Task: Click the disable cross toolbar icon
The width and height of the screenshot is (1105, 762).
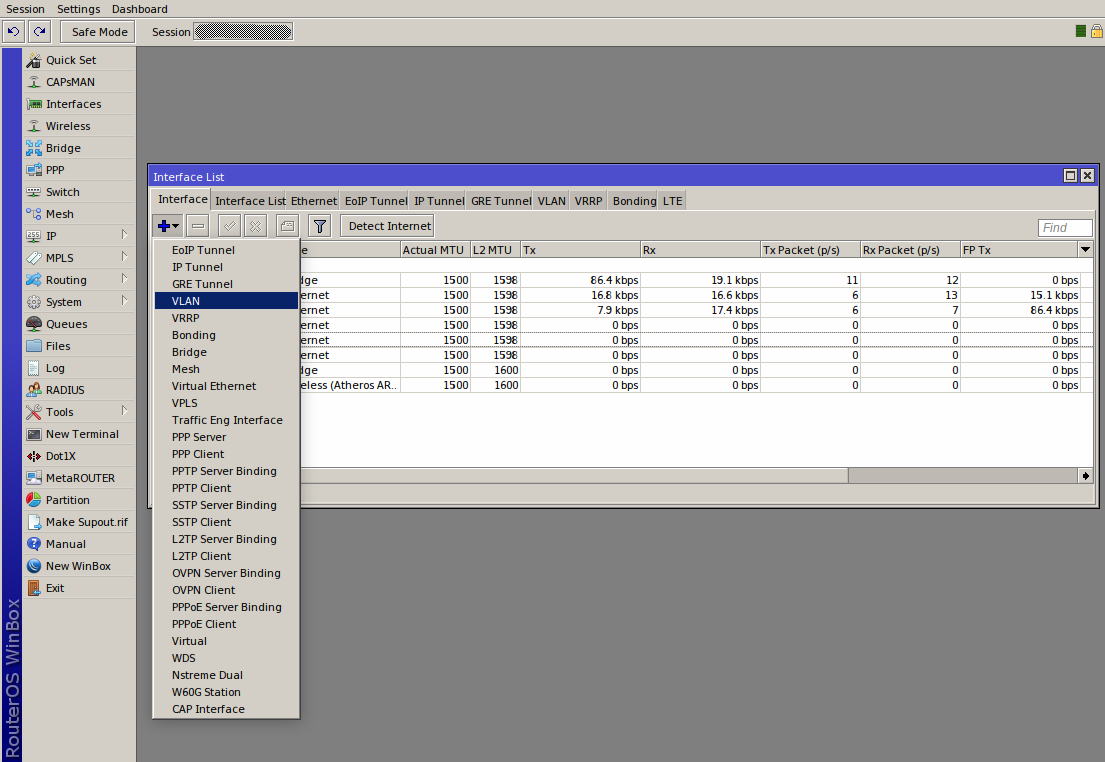Action: [x=257, y=226]
